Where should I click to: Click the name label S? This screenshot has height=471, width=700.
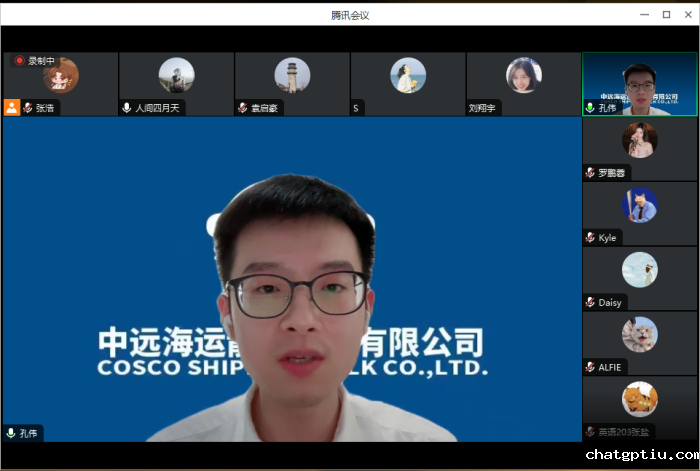click(356, 108)
